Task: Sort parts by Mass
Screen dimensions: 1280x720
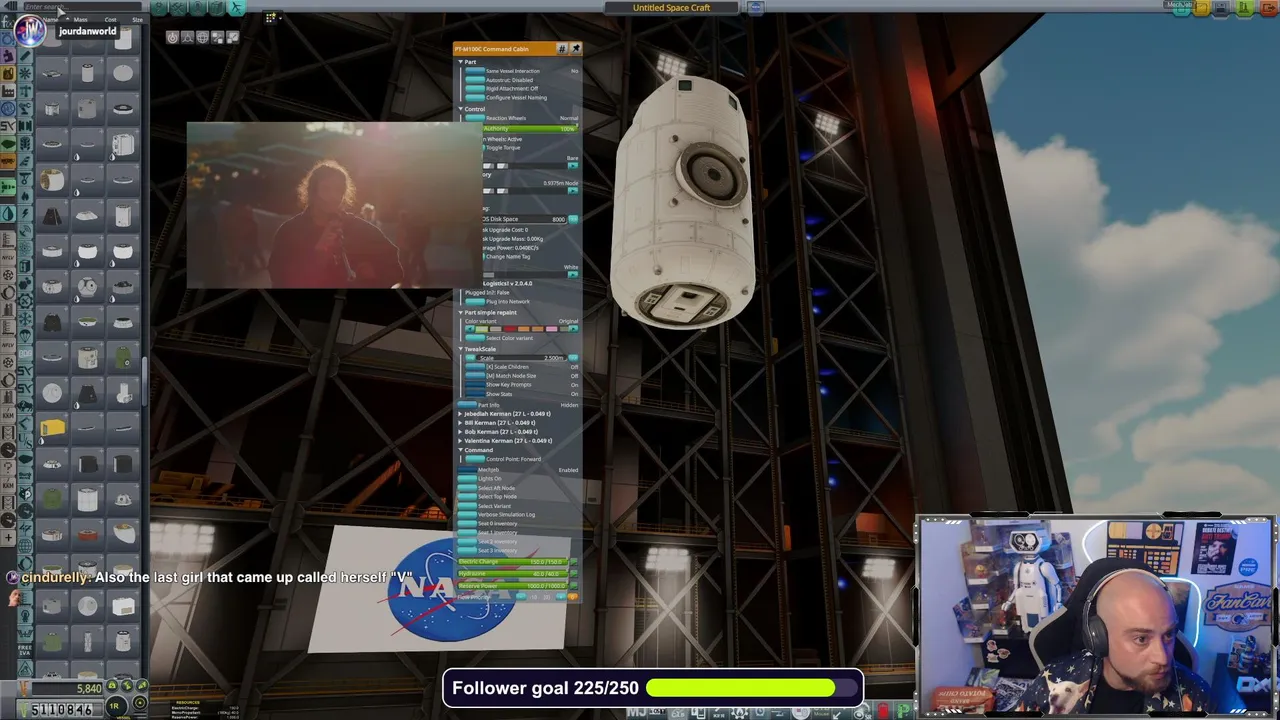Action: coord(80,20)
